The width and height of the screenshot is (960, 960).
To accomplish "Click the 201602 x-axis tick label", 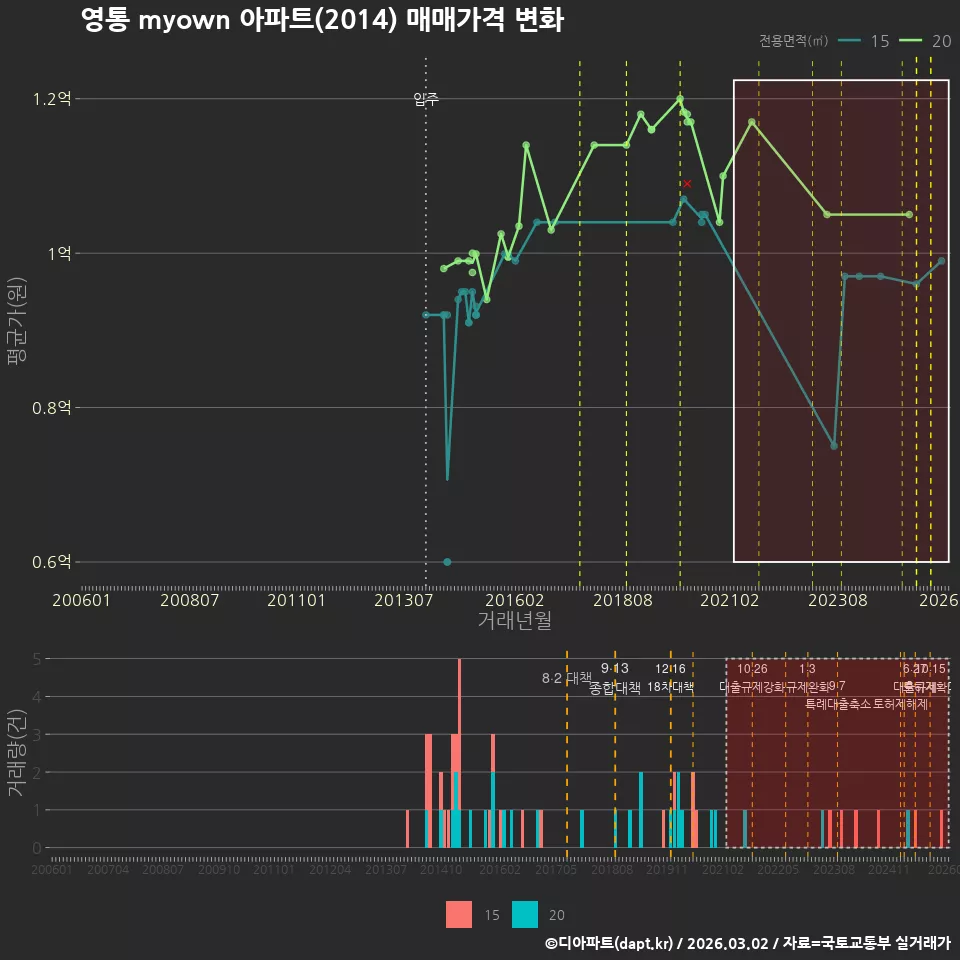I will click(x=514, y=600).
